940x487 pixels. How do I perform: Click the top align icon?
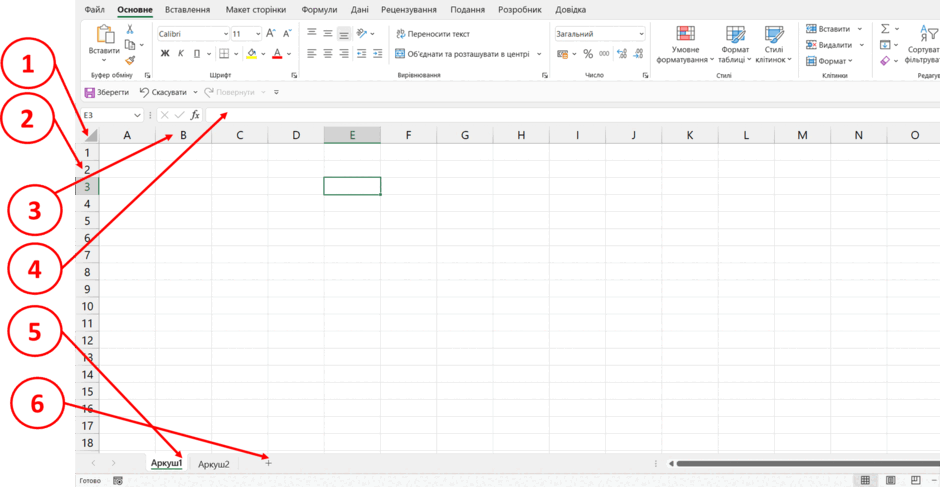coord(311,34)
